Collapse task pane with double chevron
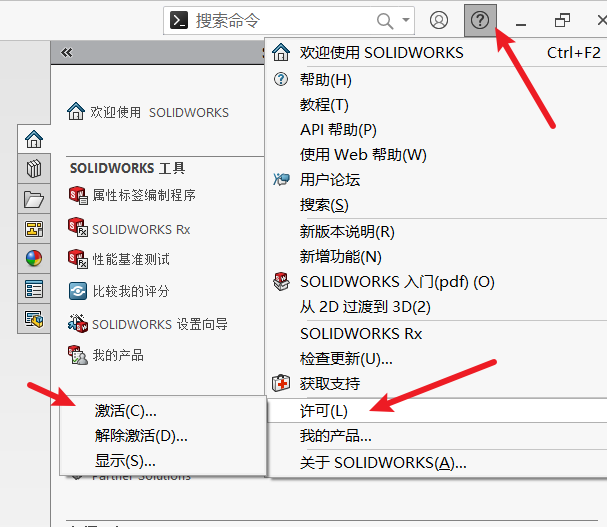 tap(67, 52)
